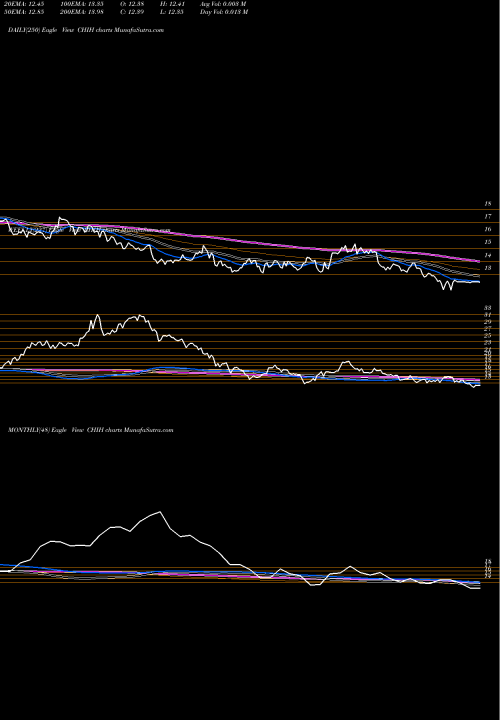Click the 'Day Vol' reading

[x=224, y=12]
